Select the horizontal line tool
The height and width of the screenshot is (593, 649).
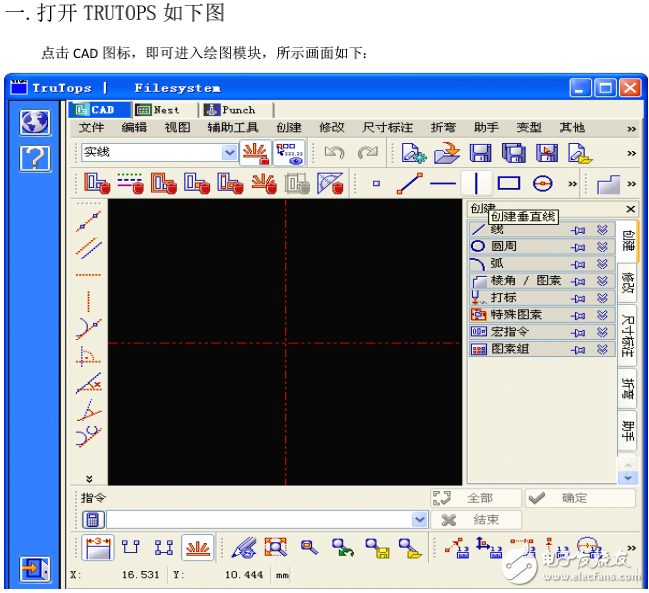[443, 183]
